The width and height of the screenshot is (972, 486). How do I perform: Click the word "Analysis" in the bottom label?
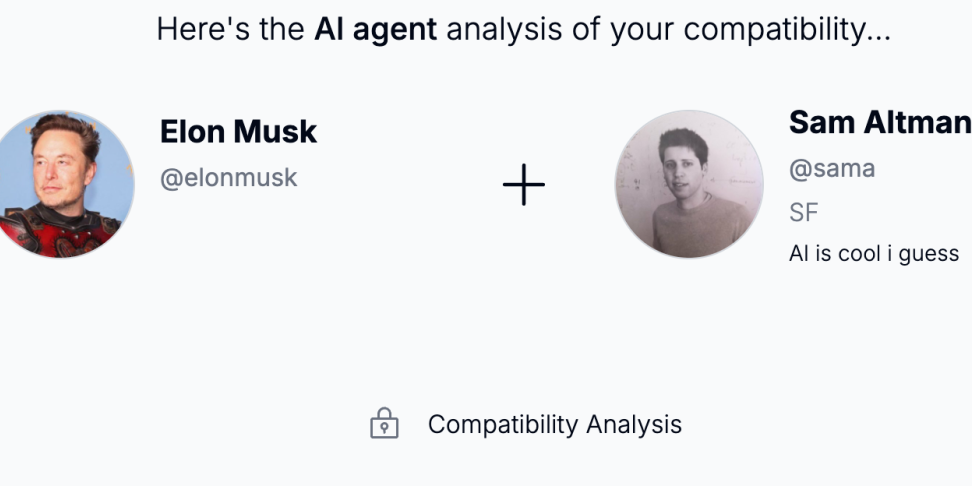tap(634, 424)
